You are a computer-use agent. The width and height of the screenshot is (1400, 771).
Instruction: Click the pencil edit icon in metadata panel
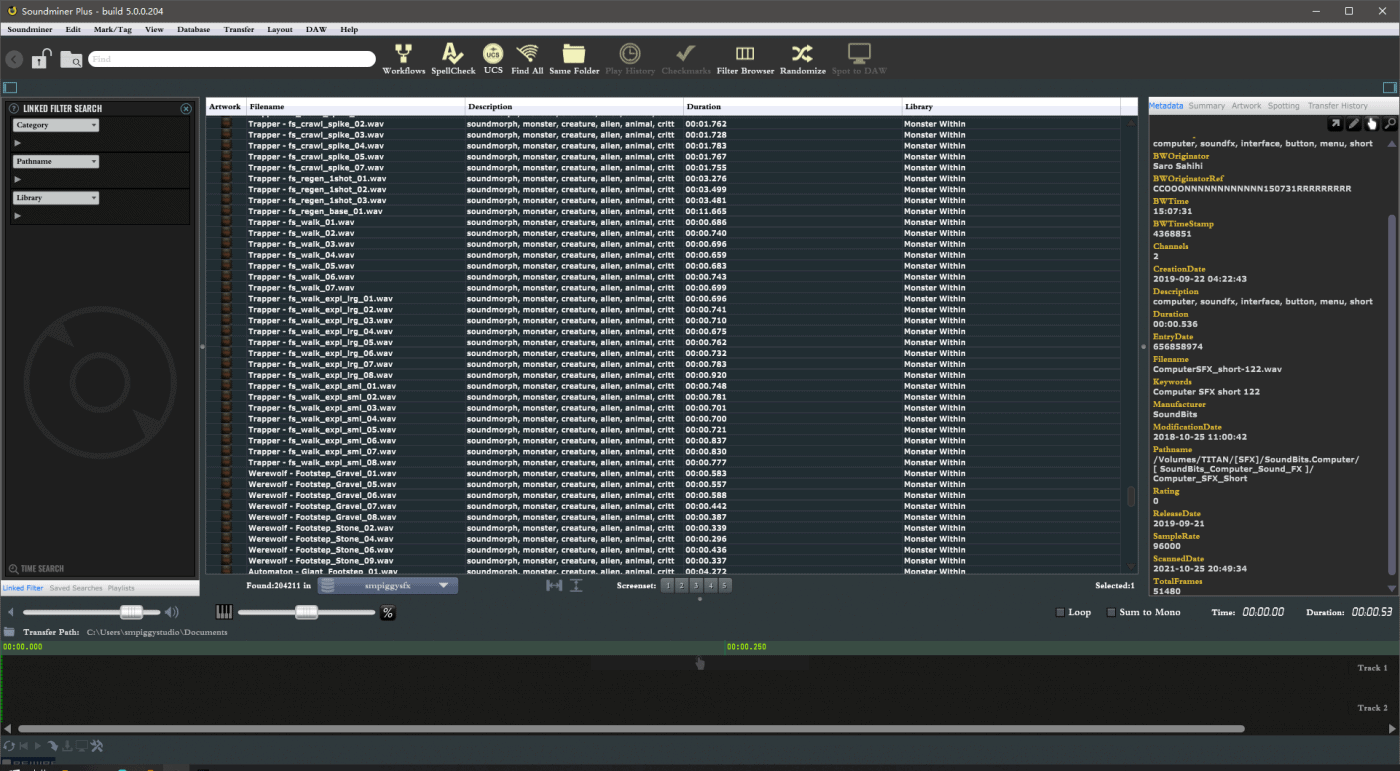(x=1353, y=124)
